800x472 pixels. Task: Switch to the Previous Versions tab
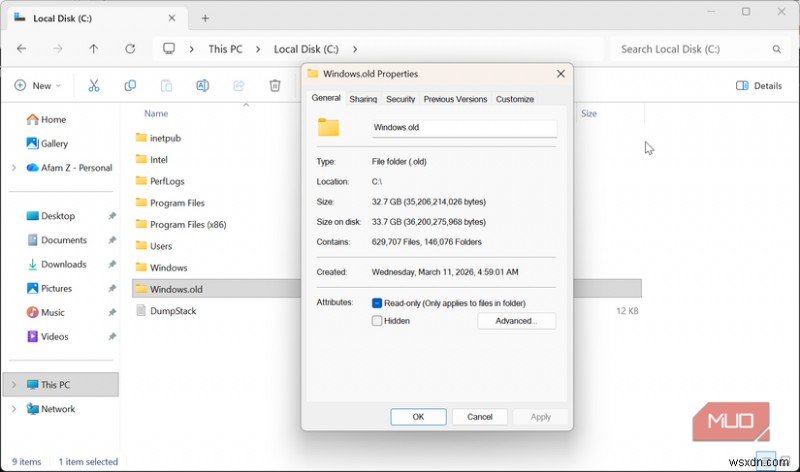(x=455, y=99)
